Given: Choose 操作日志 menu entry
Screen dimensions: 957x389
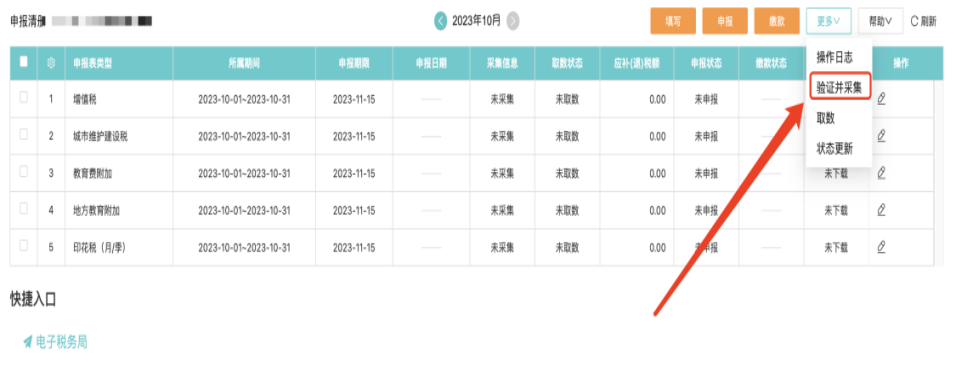Looking at the screenshot, I should click(x=834, y=57).
